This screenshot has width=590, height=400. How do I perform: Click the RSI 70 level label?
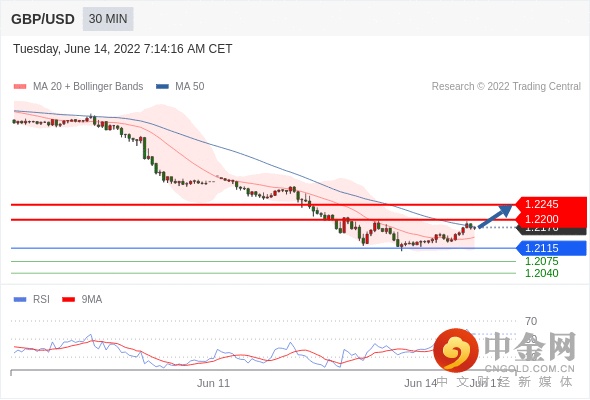[531, 321]
